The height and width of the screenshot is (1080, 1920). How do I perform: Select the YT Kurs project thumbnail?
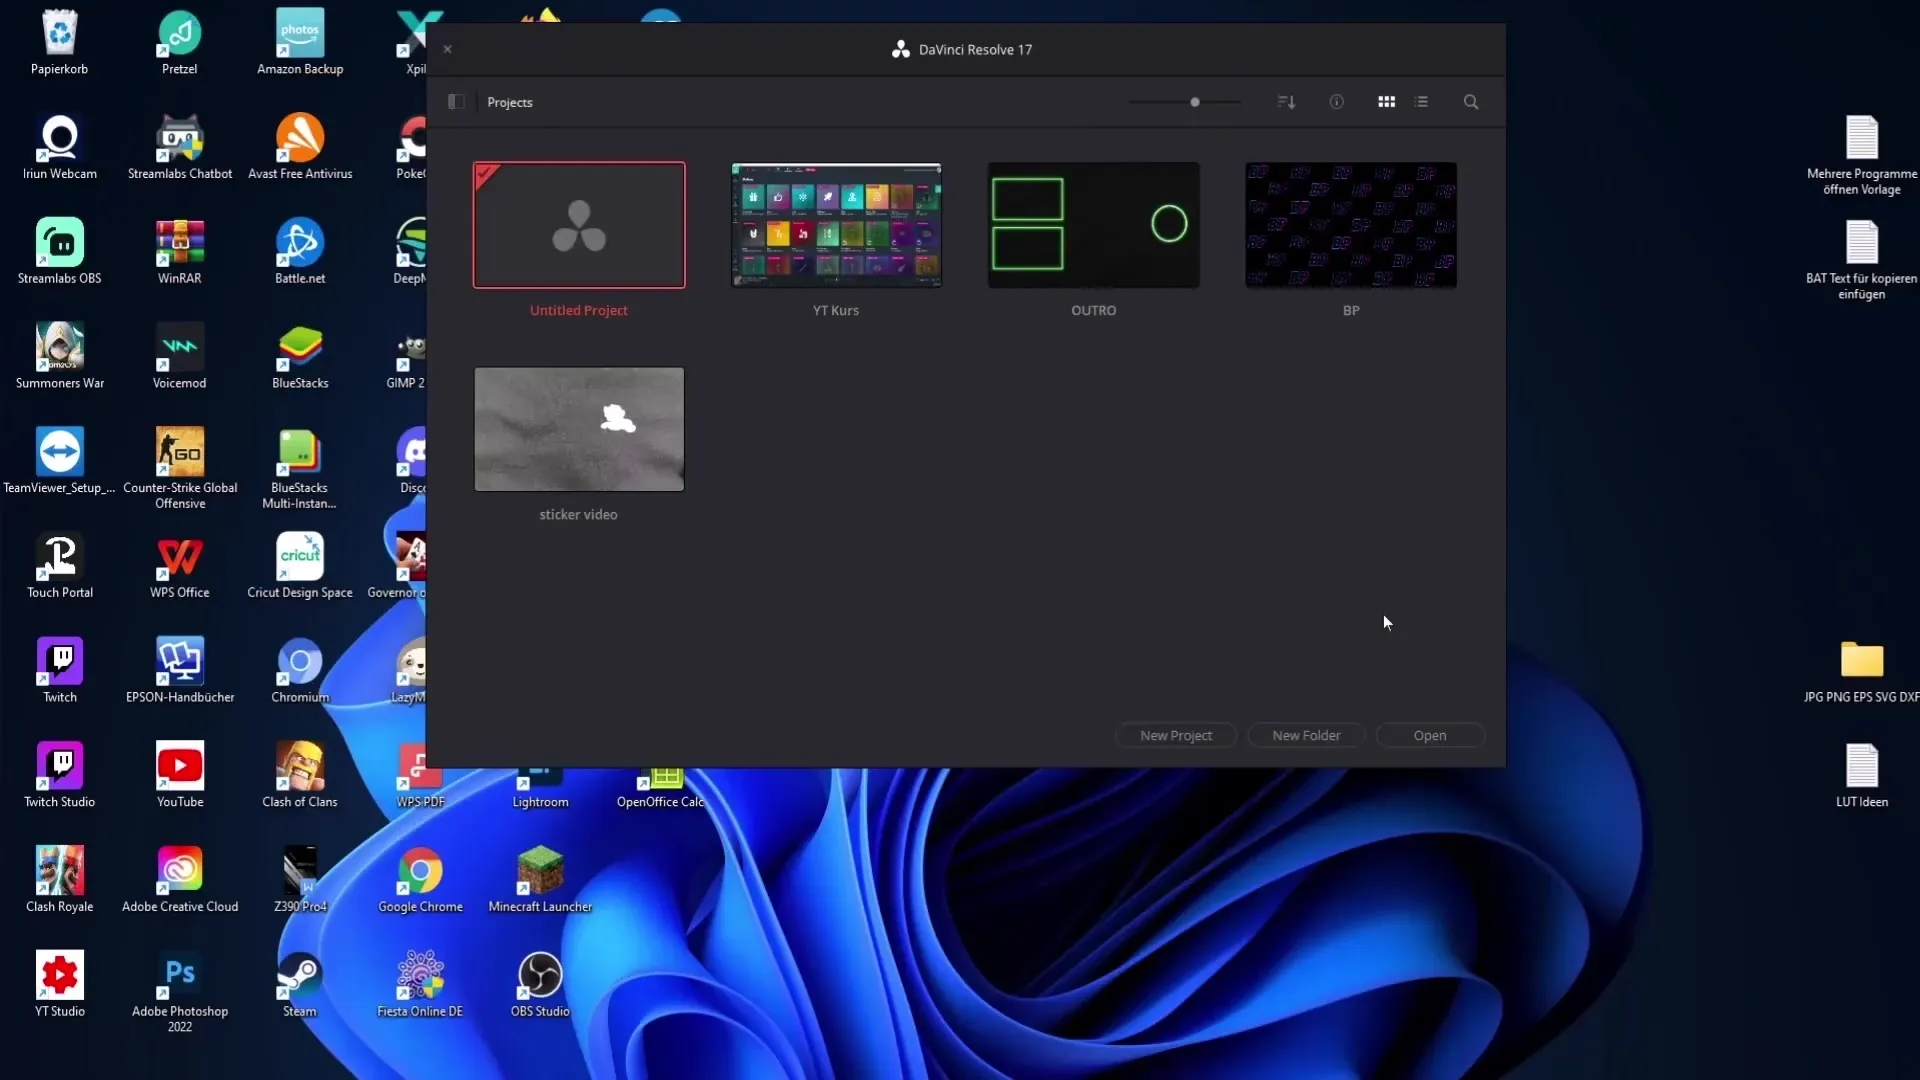(x=836, y=225)
